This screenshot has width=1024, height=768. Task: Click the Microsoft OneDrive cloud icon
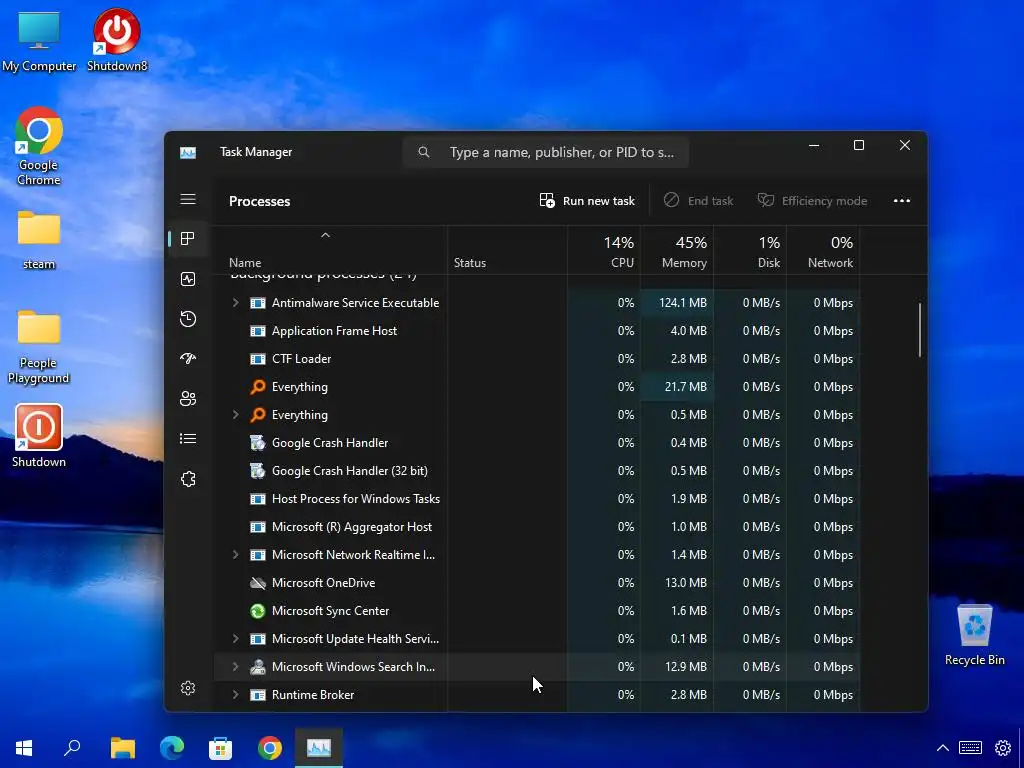[x=258, y=583]
